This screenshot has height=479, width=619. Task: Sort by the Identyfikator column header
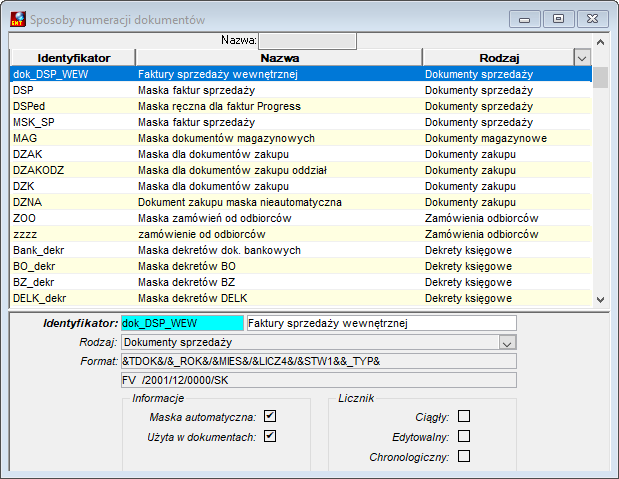coord(73,58)
